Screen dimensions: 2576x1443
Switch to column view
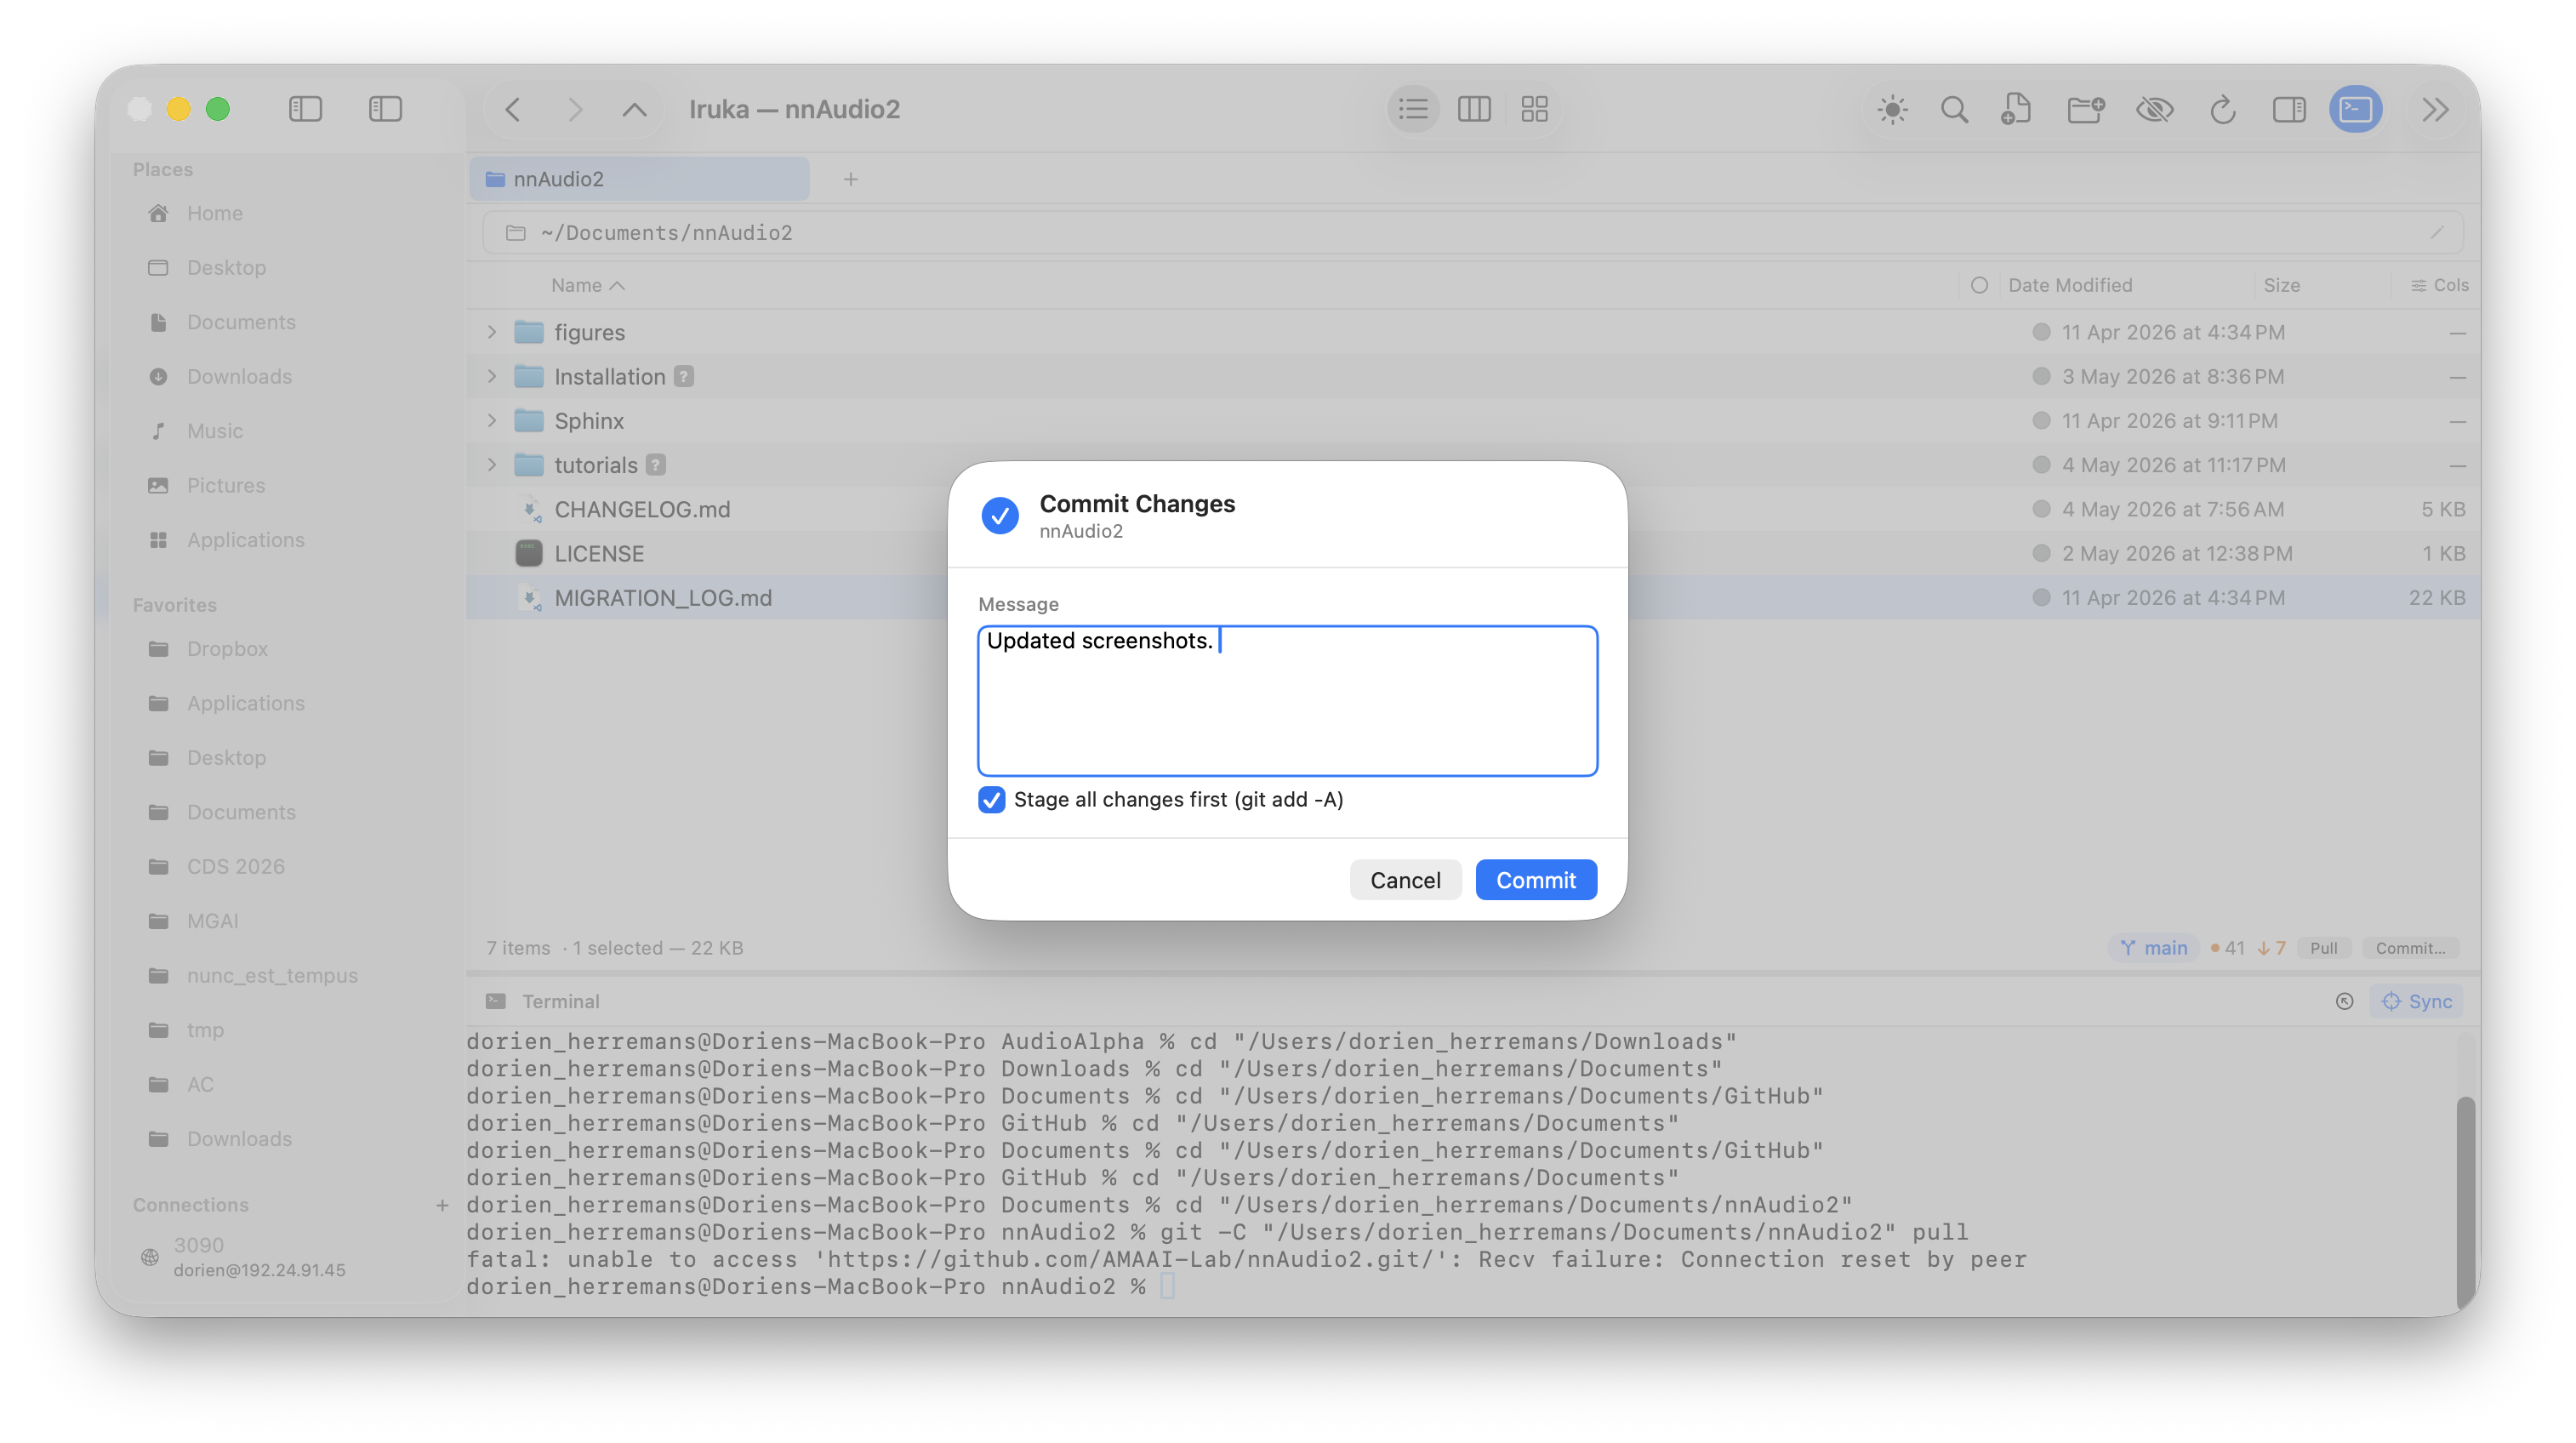1474,109
